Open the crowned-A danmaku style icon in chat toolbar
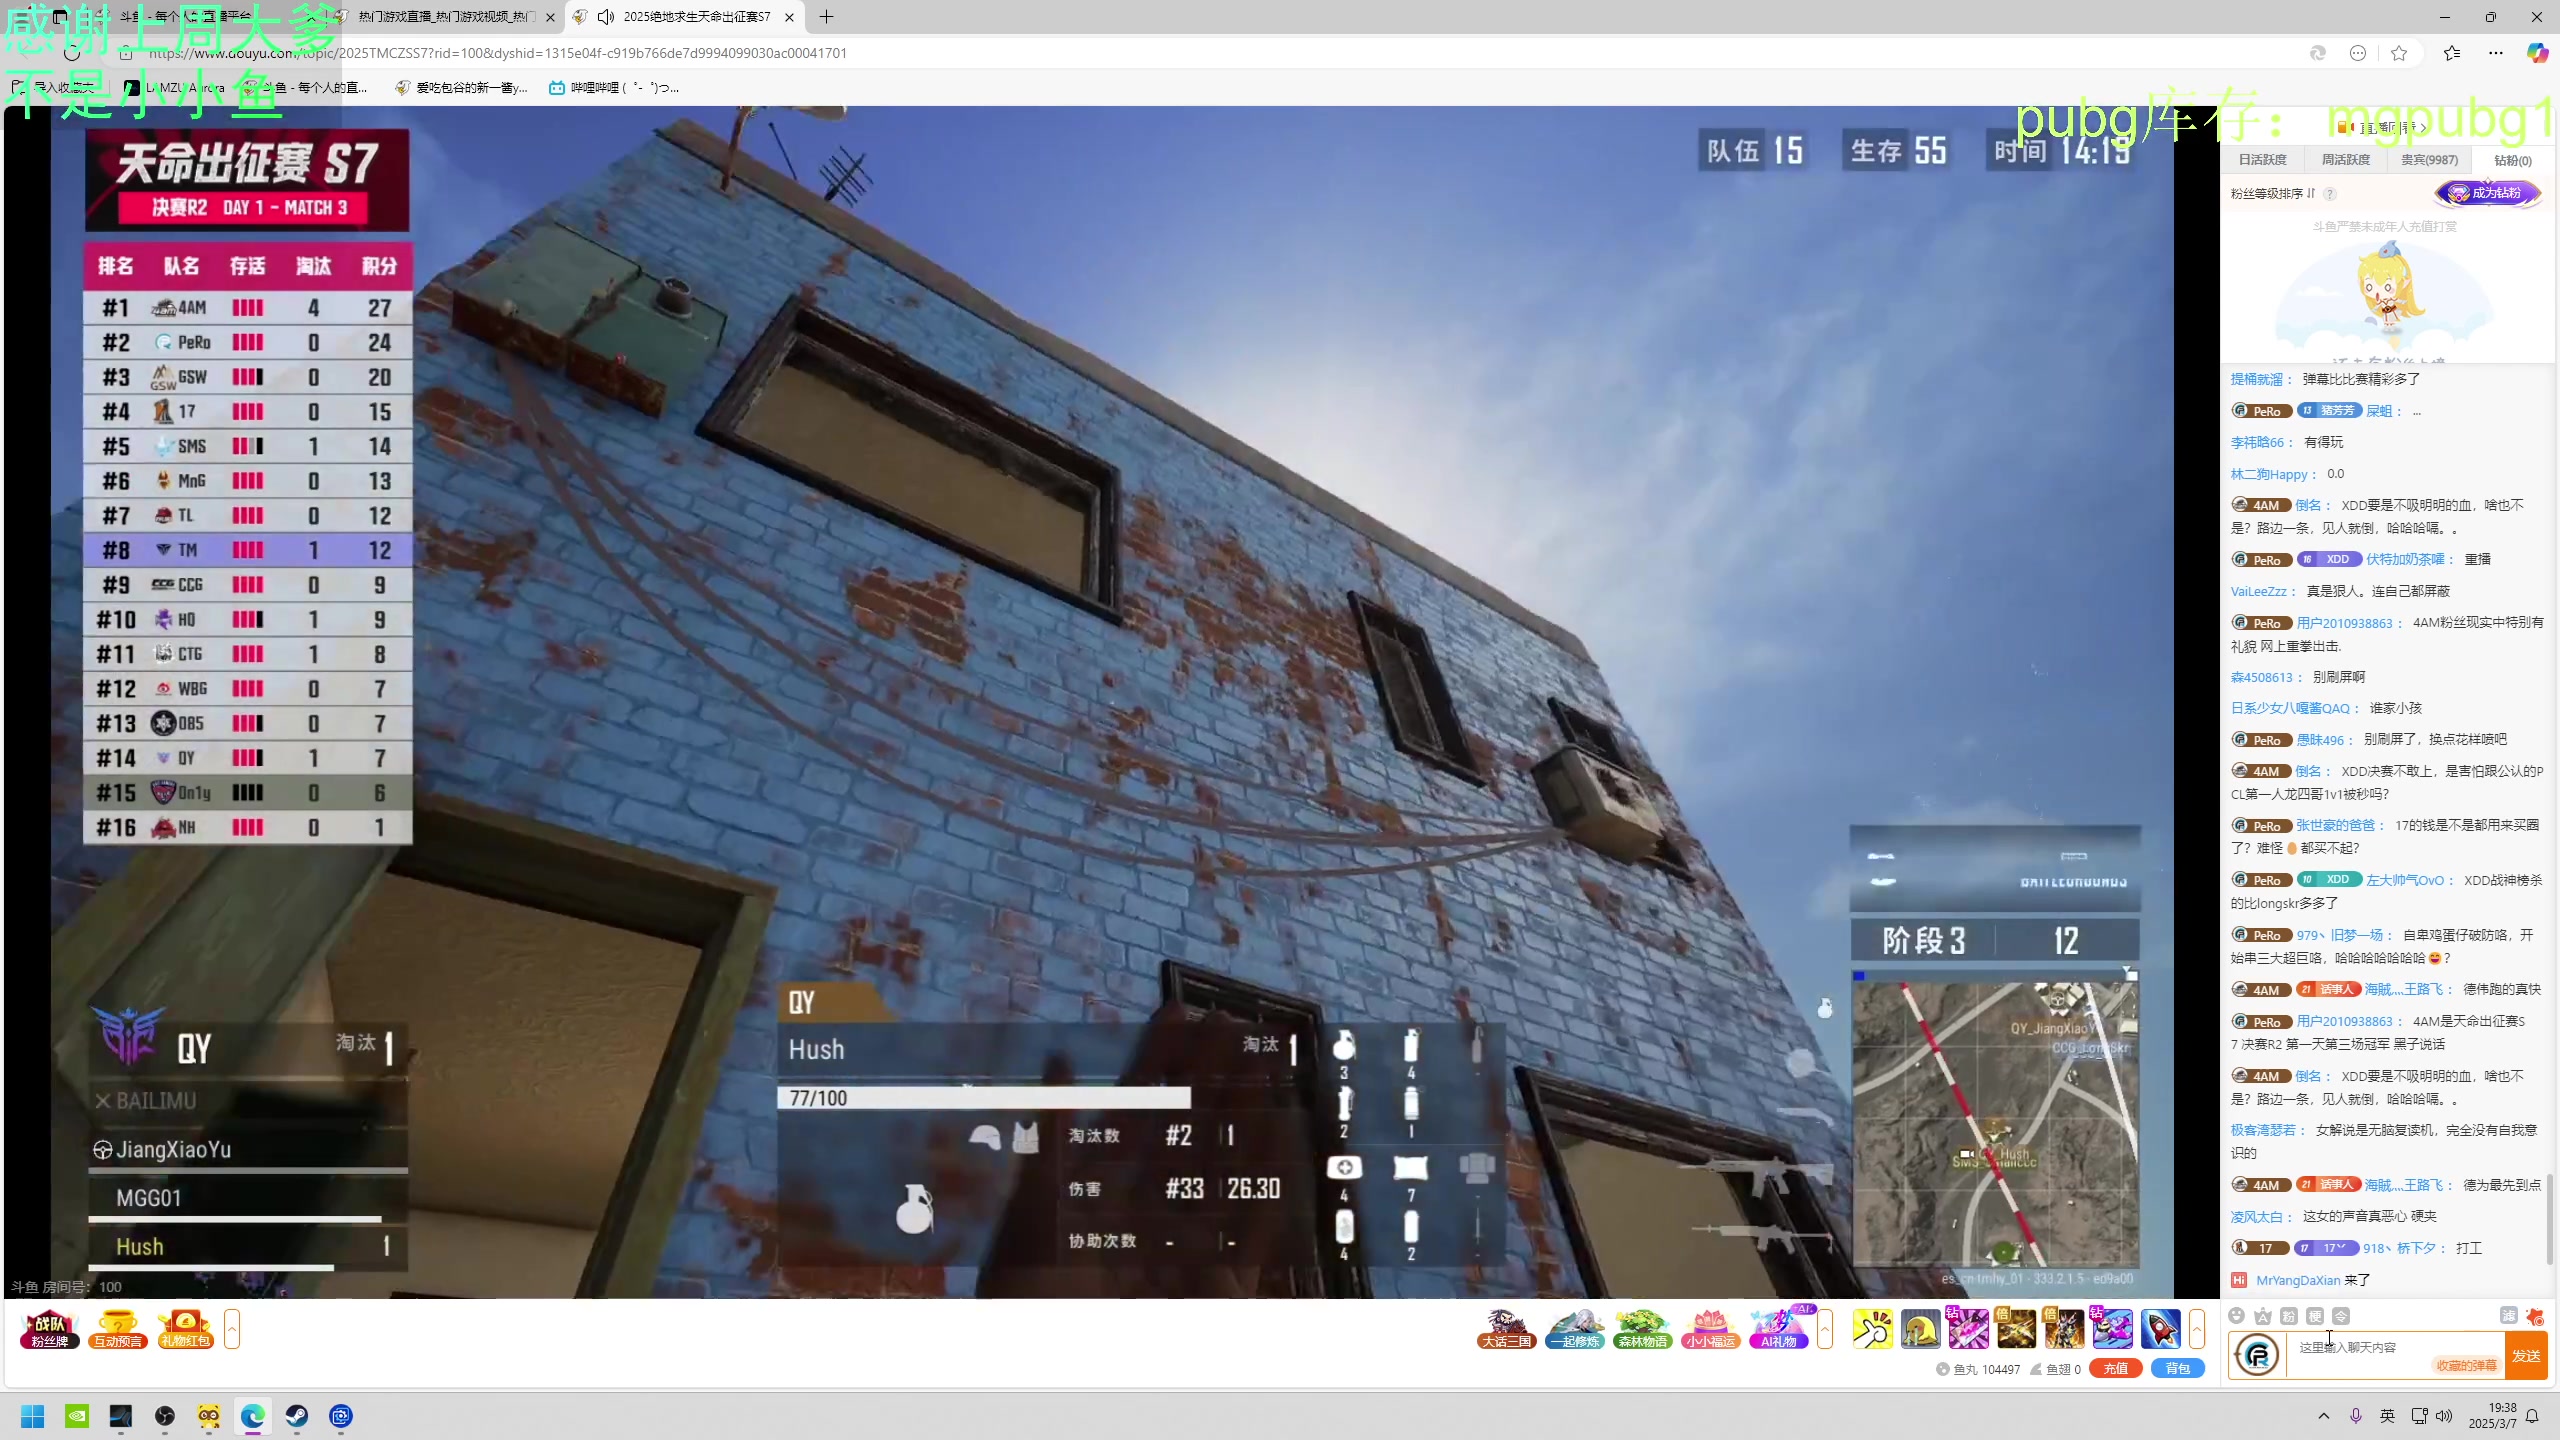Image resolution: width=2560 pixels, height=1440 pixels. tap(2263, 1316)
